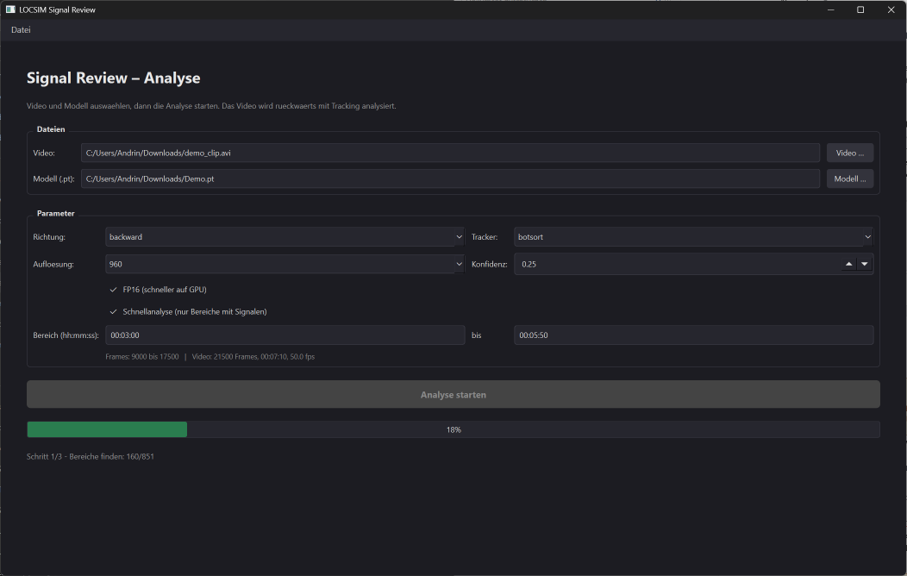Open the Tracker dropdown showing botsort
The image size is (907, 576).
point(693,237)
